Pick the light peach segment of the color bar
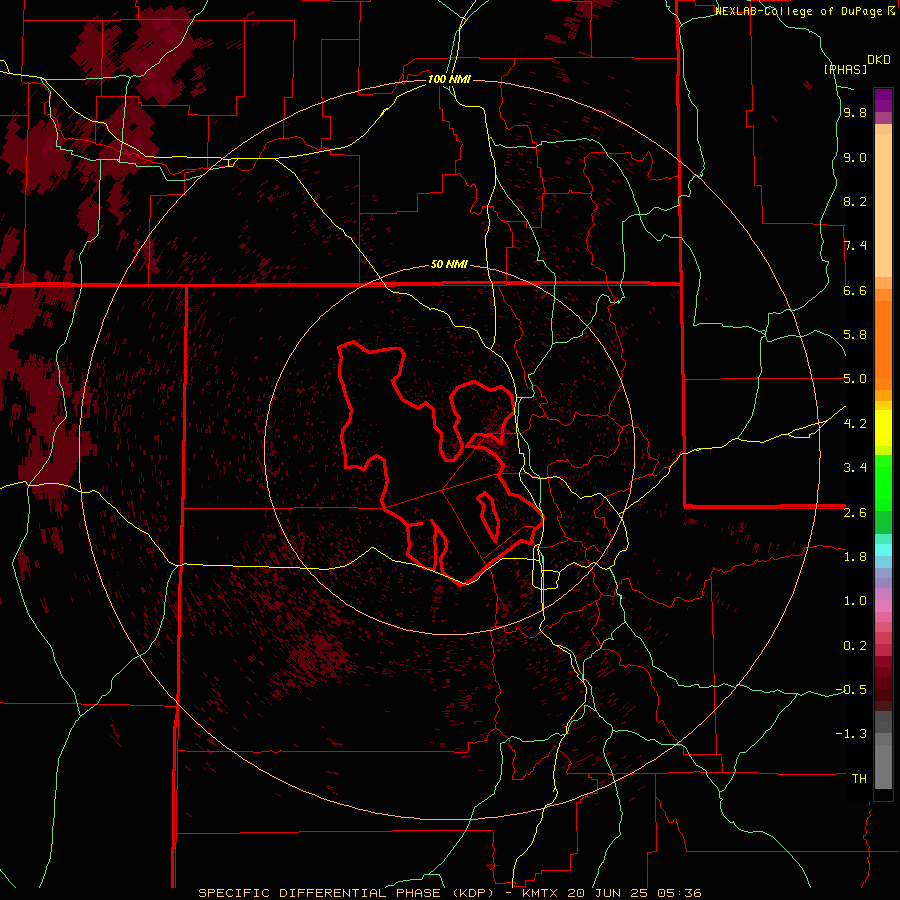 click(x=883, y=205)
